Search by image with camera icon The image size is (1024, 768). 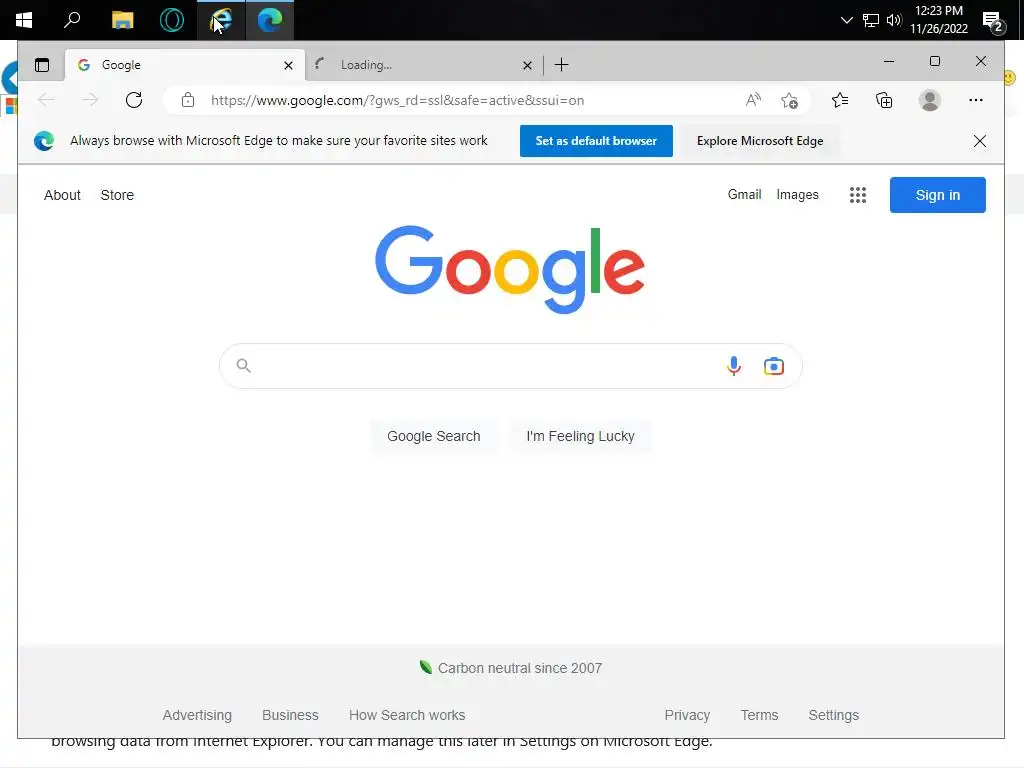773,366
